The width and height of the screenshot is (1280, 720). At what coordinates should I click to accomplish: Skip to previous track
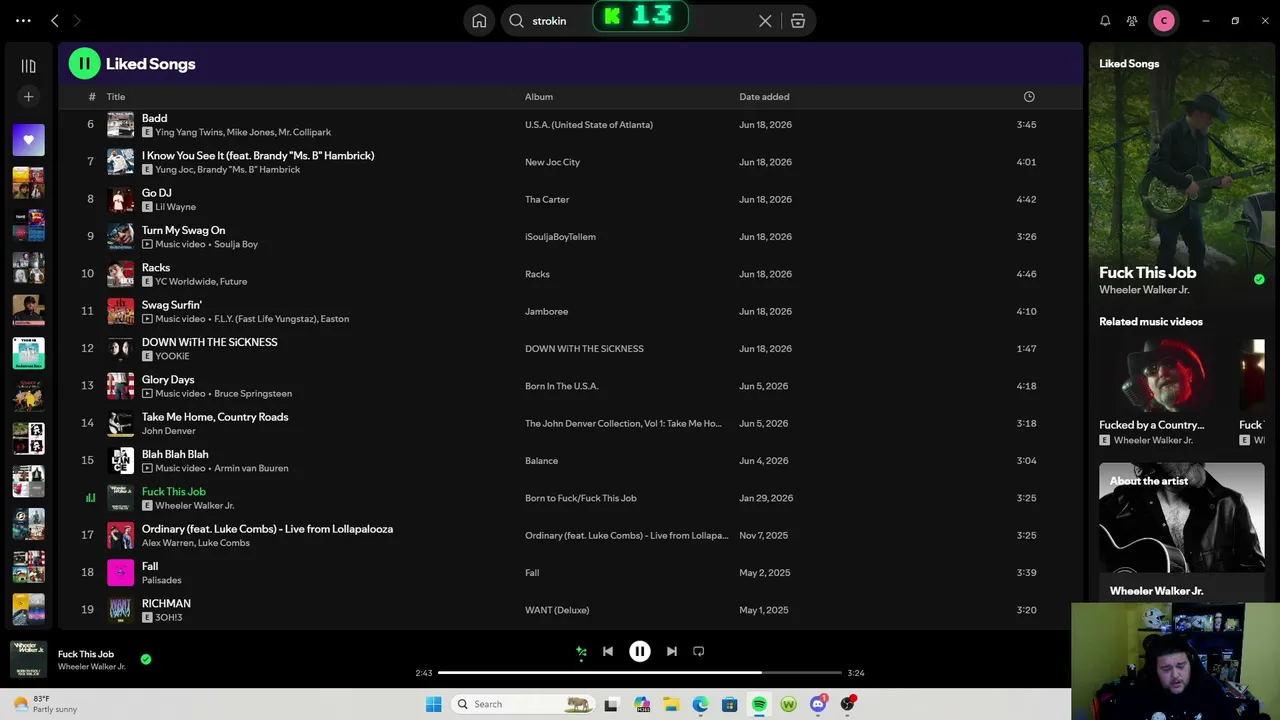(607, 651)
